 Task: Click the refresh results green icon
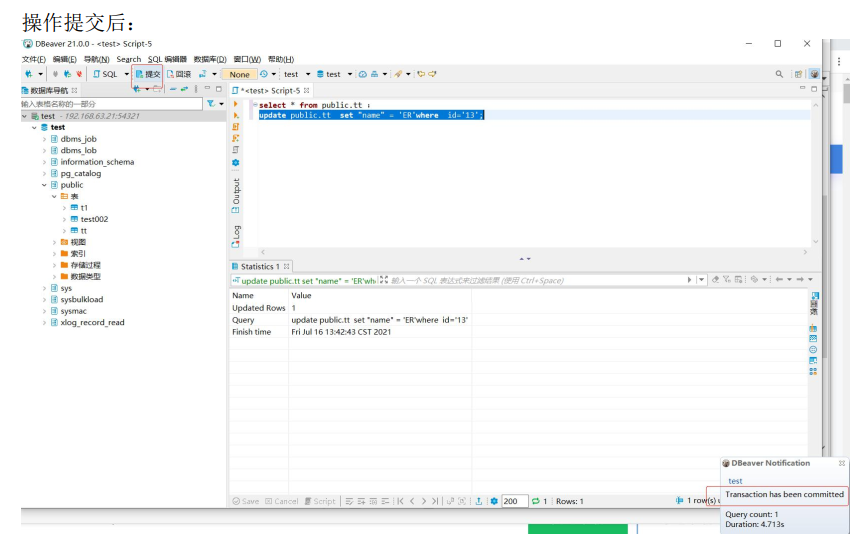(x=536, y=501)
